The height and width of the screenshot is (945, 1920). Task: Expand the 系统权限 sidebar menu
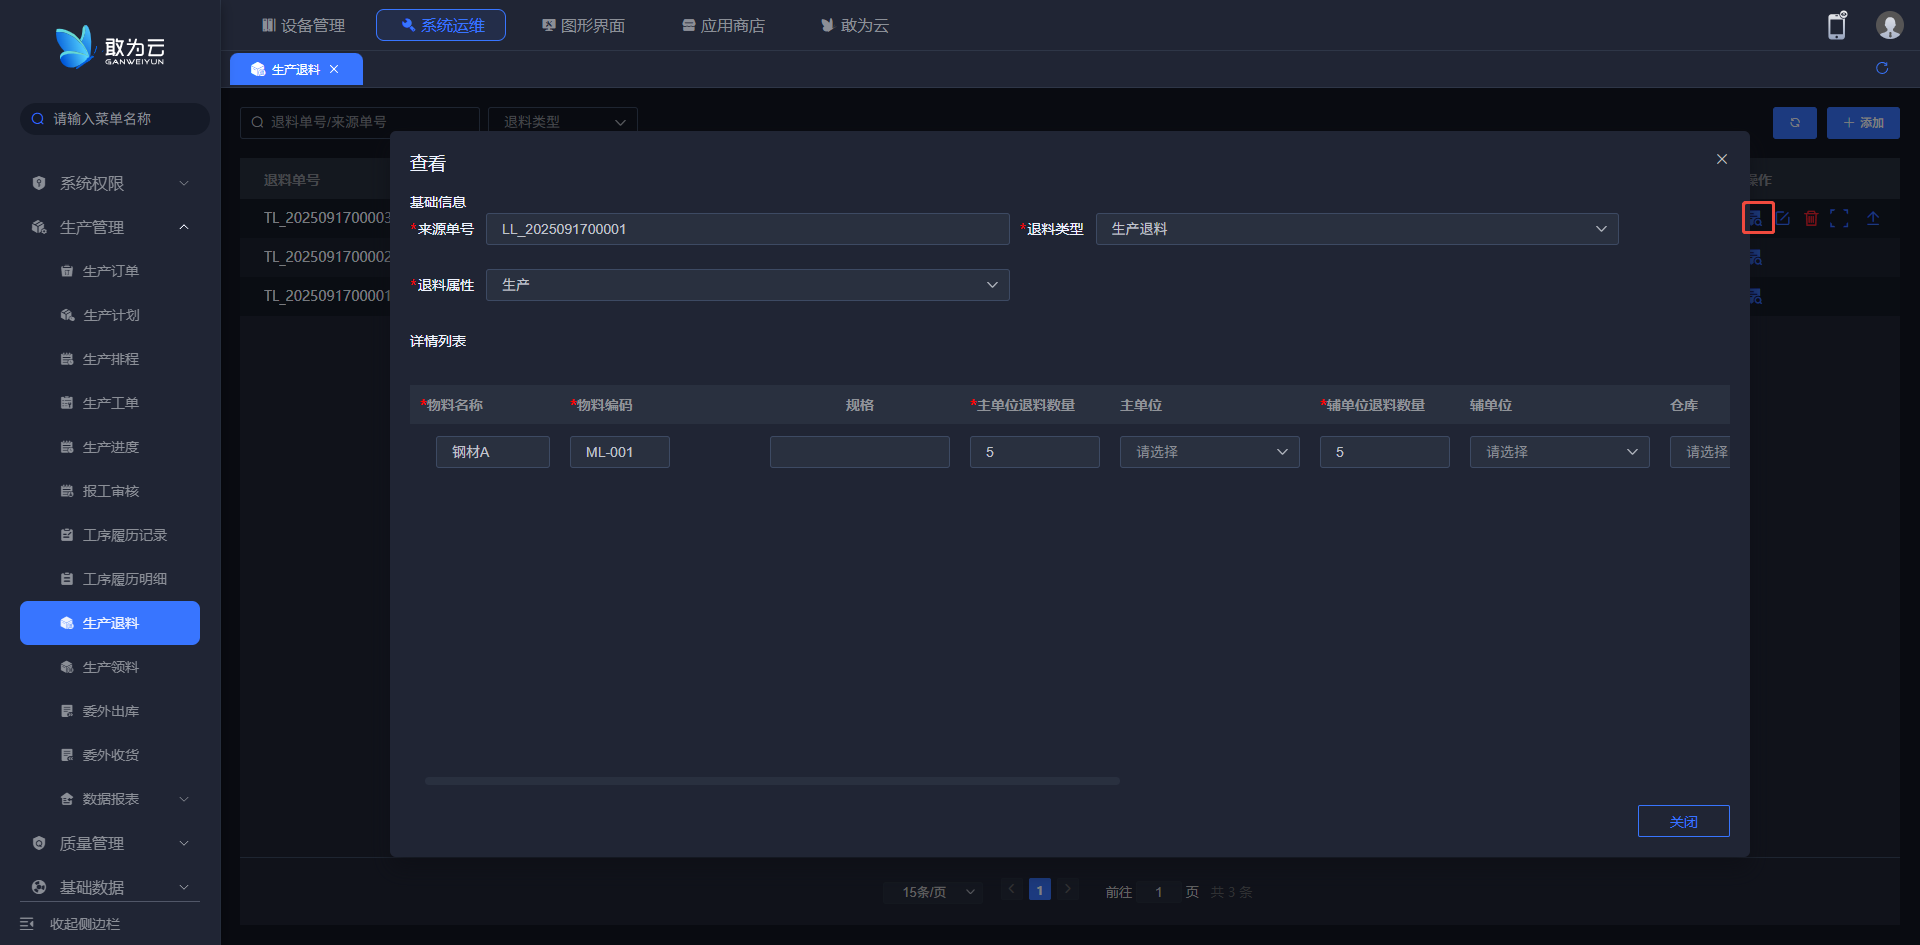tap(110, 183)
